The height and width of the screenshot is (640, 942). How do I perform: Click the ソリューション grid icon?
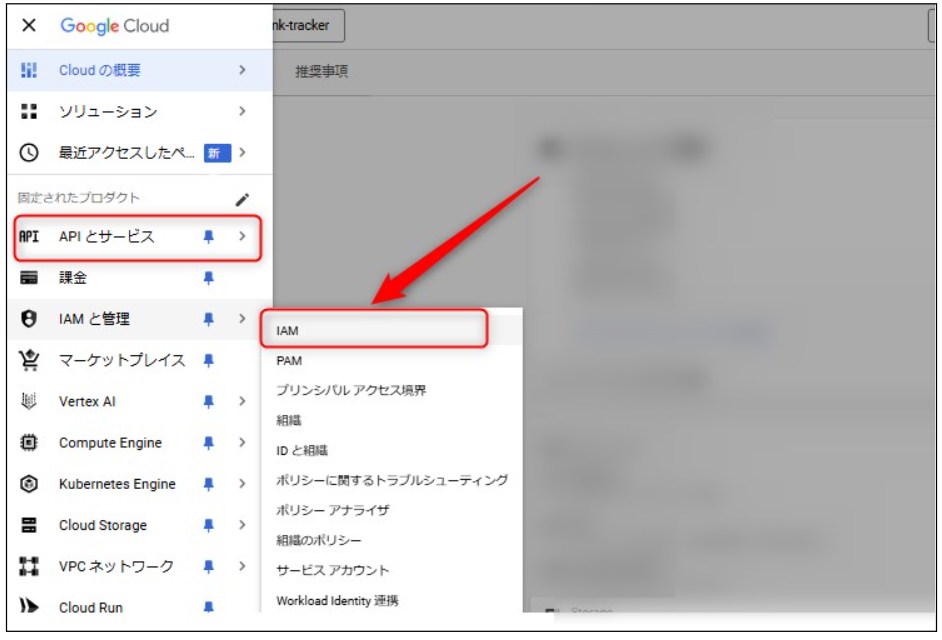(28, 111)
